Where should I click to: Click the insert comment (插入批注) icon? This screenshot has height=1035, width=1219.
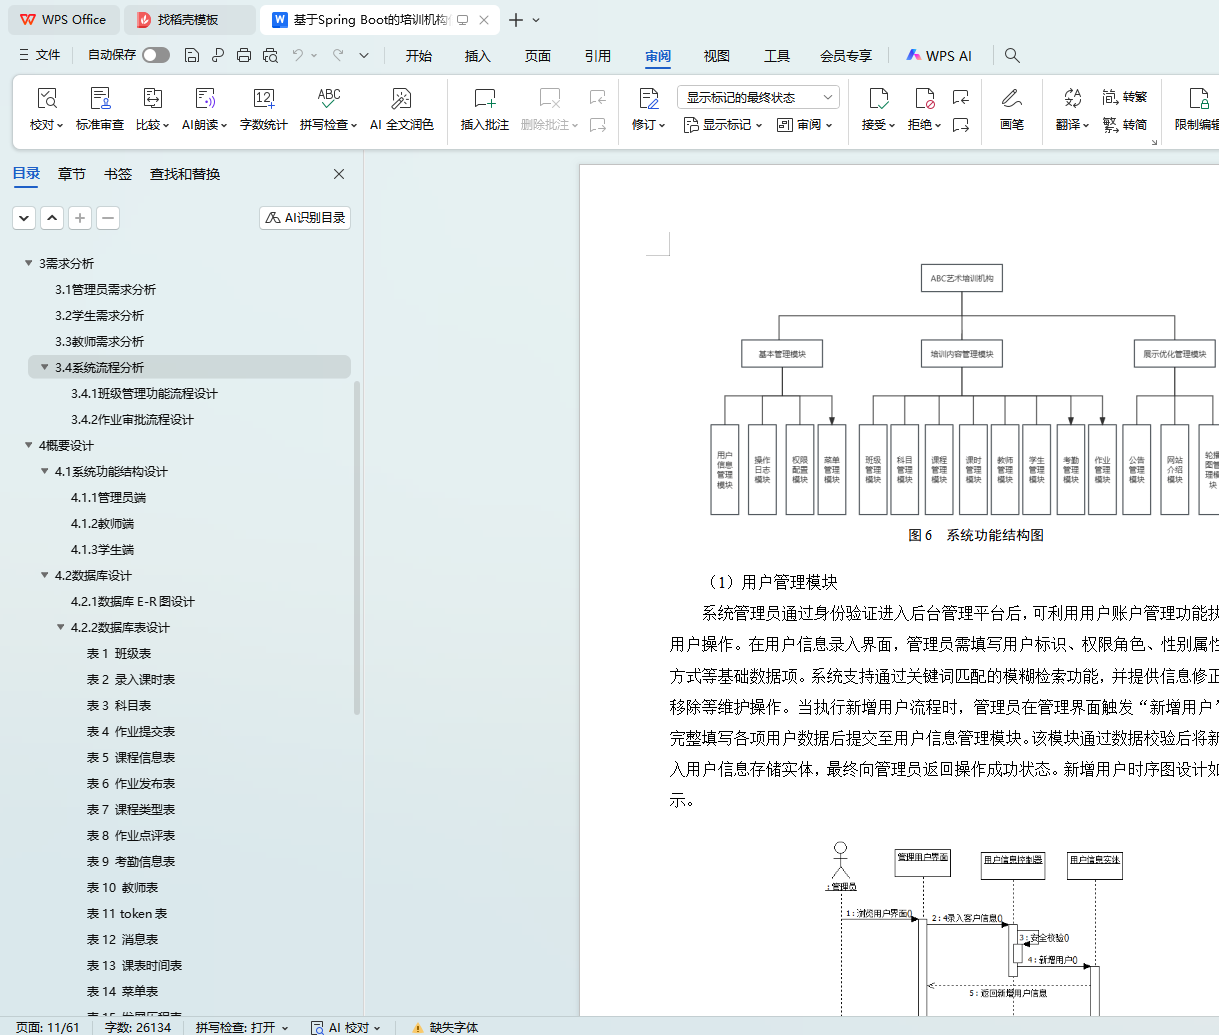coord(484,99)
